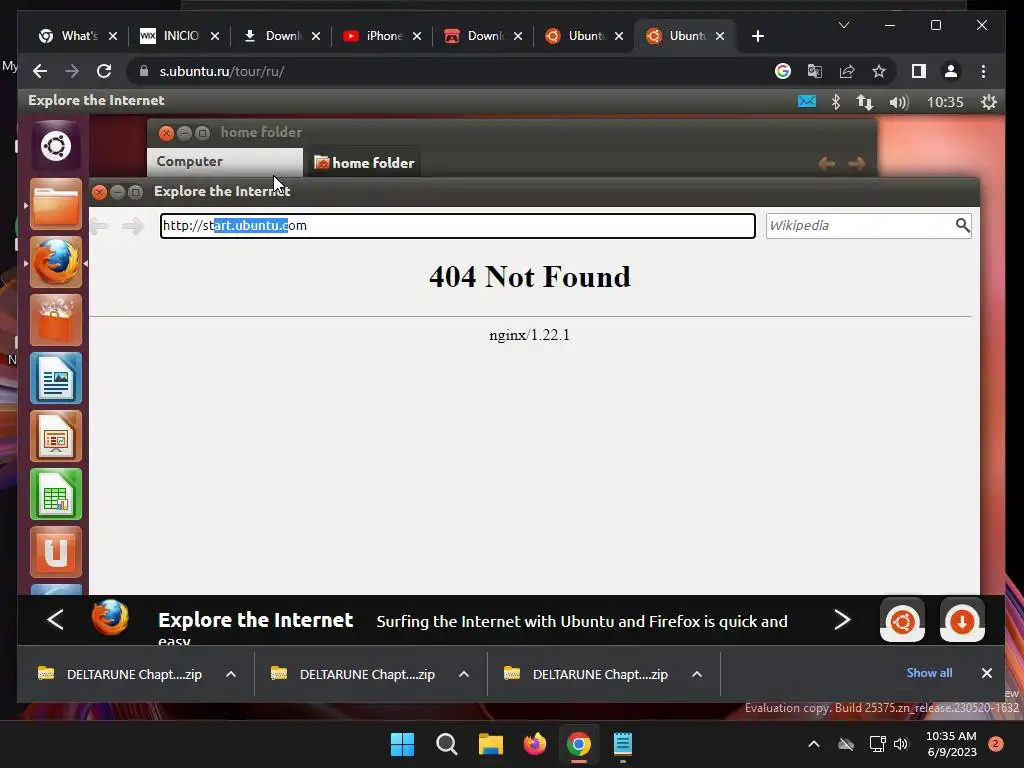
Task: Open Windows Start menu
Action: coord(402,744)
